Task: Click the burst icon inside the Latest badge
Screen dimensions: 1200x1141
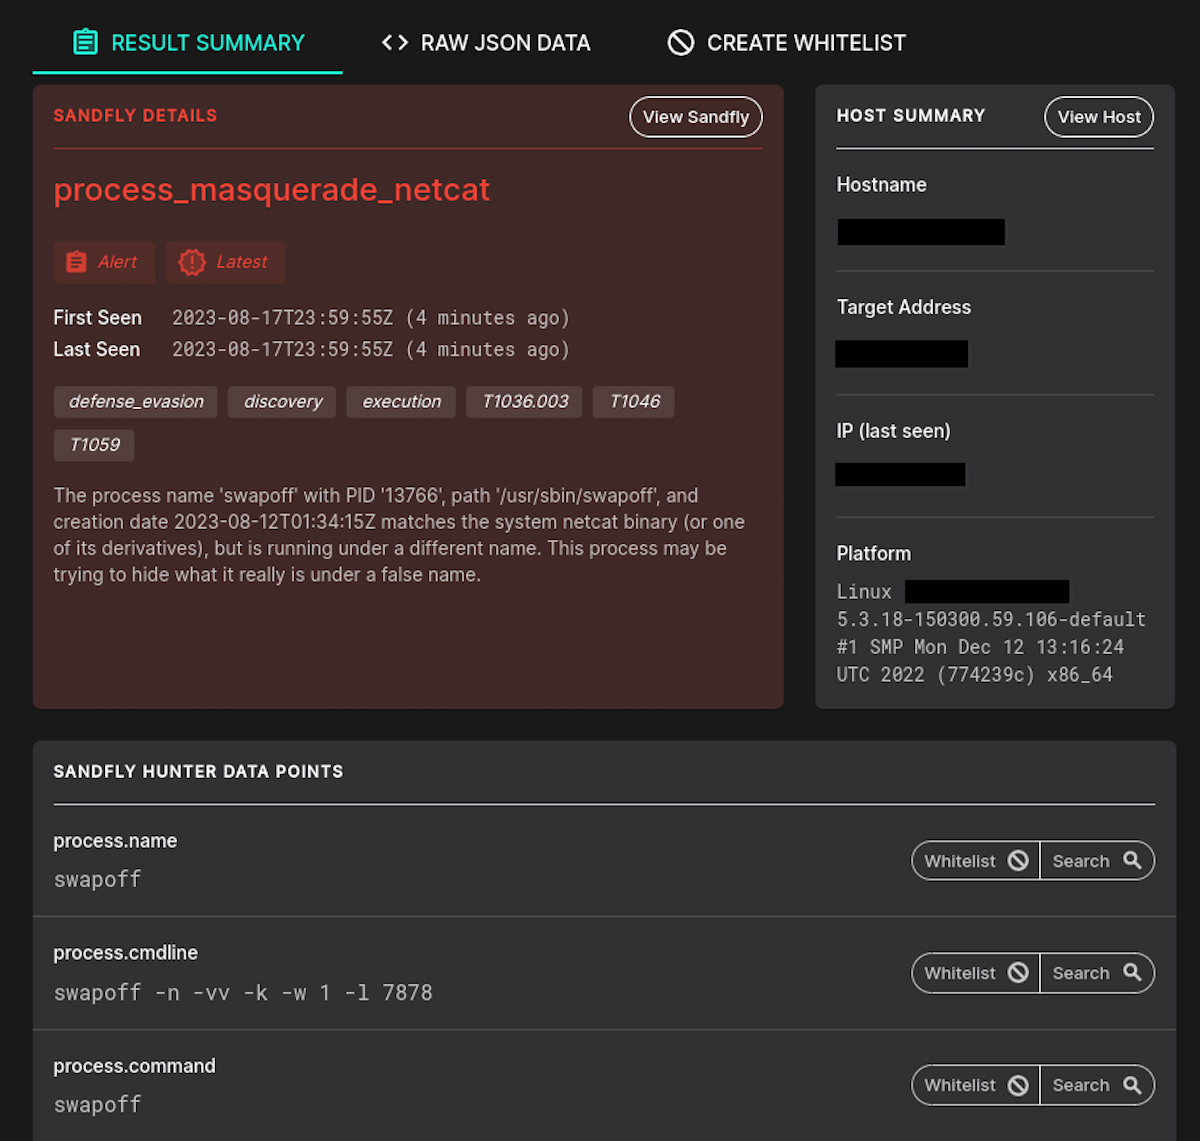Action: point(189,261)
